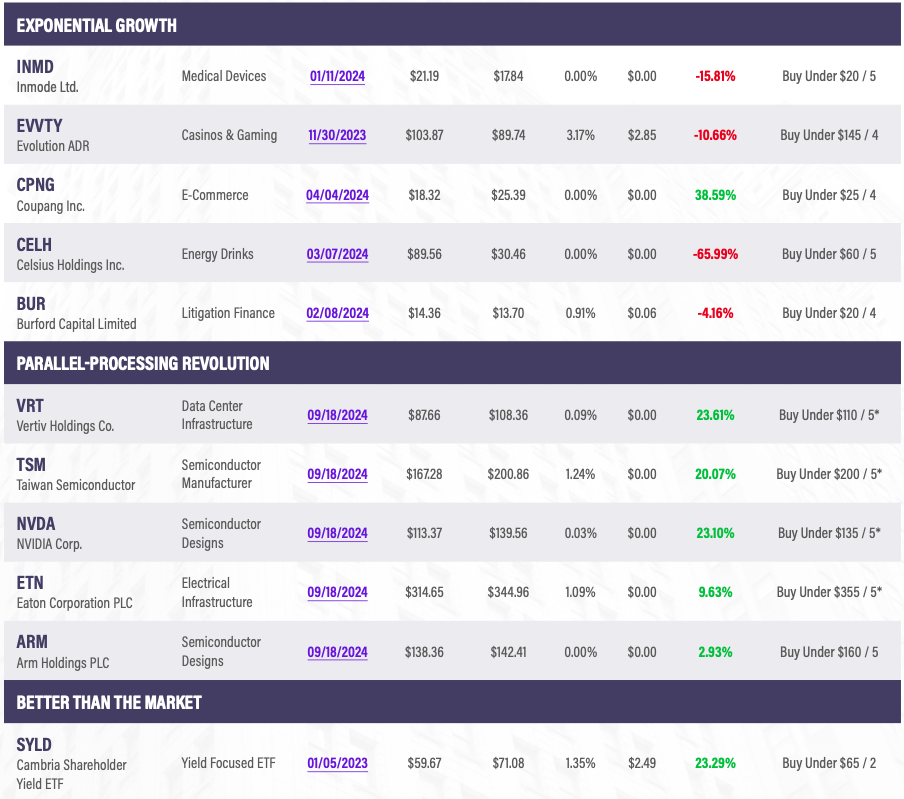Click the company name Evolution ADR
Viewport: 904px width, 799px height.
pos(53,146)
